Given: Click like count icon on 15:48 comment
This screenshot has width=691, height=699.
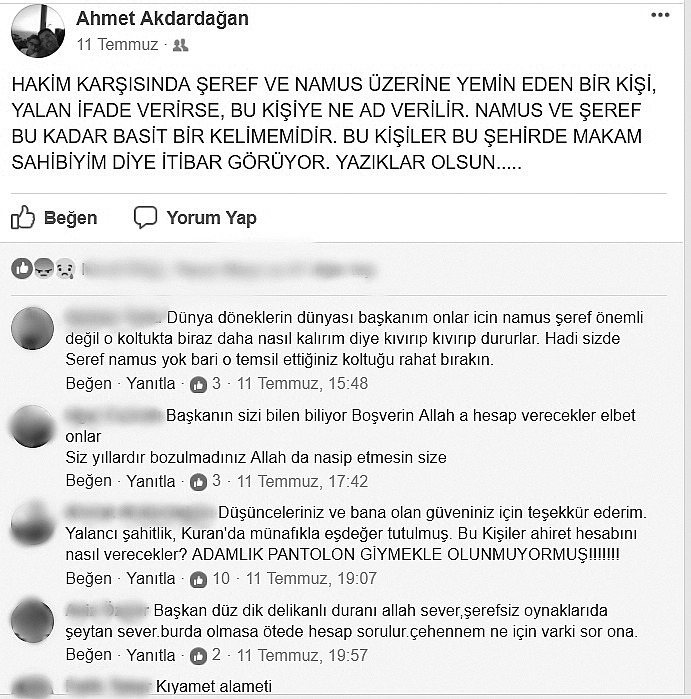Looking at the screenshot, I should point(198,384).
